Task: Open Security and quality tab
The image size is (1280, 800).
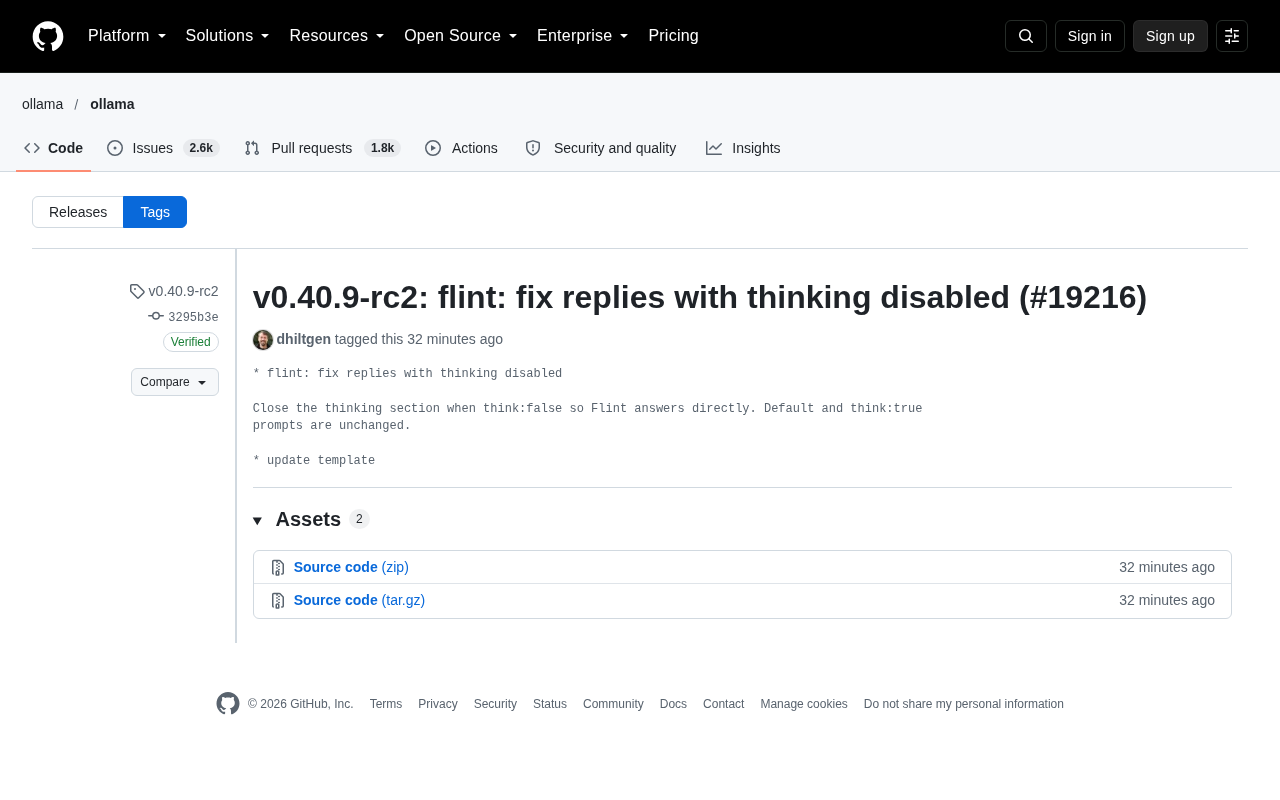Action: click(x=601, y=148)
